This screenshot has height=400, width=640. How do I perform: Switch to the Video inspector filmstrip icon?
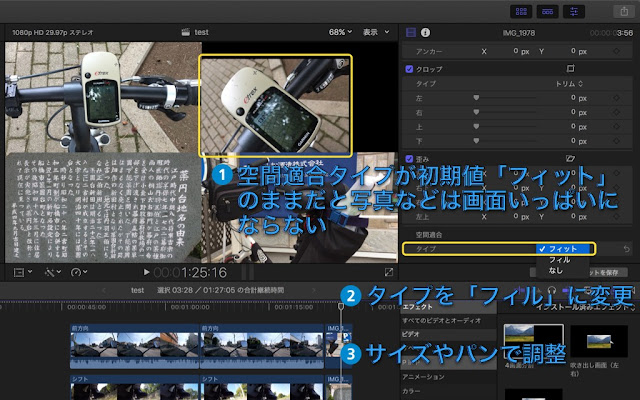[x=411, y=33]
